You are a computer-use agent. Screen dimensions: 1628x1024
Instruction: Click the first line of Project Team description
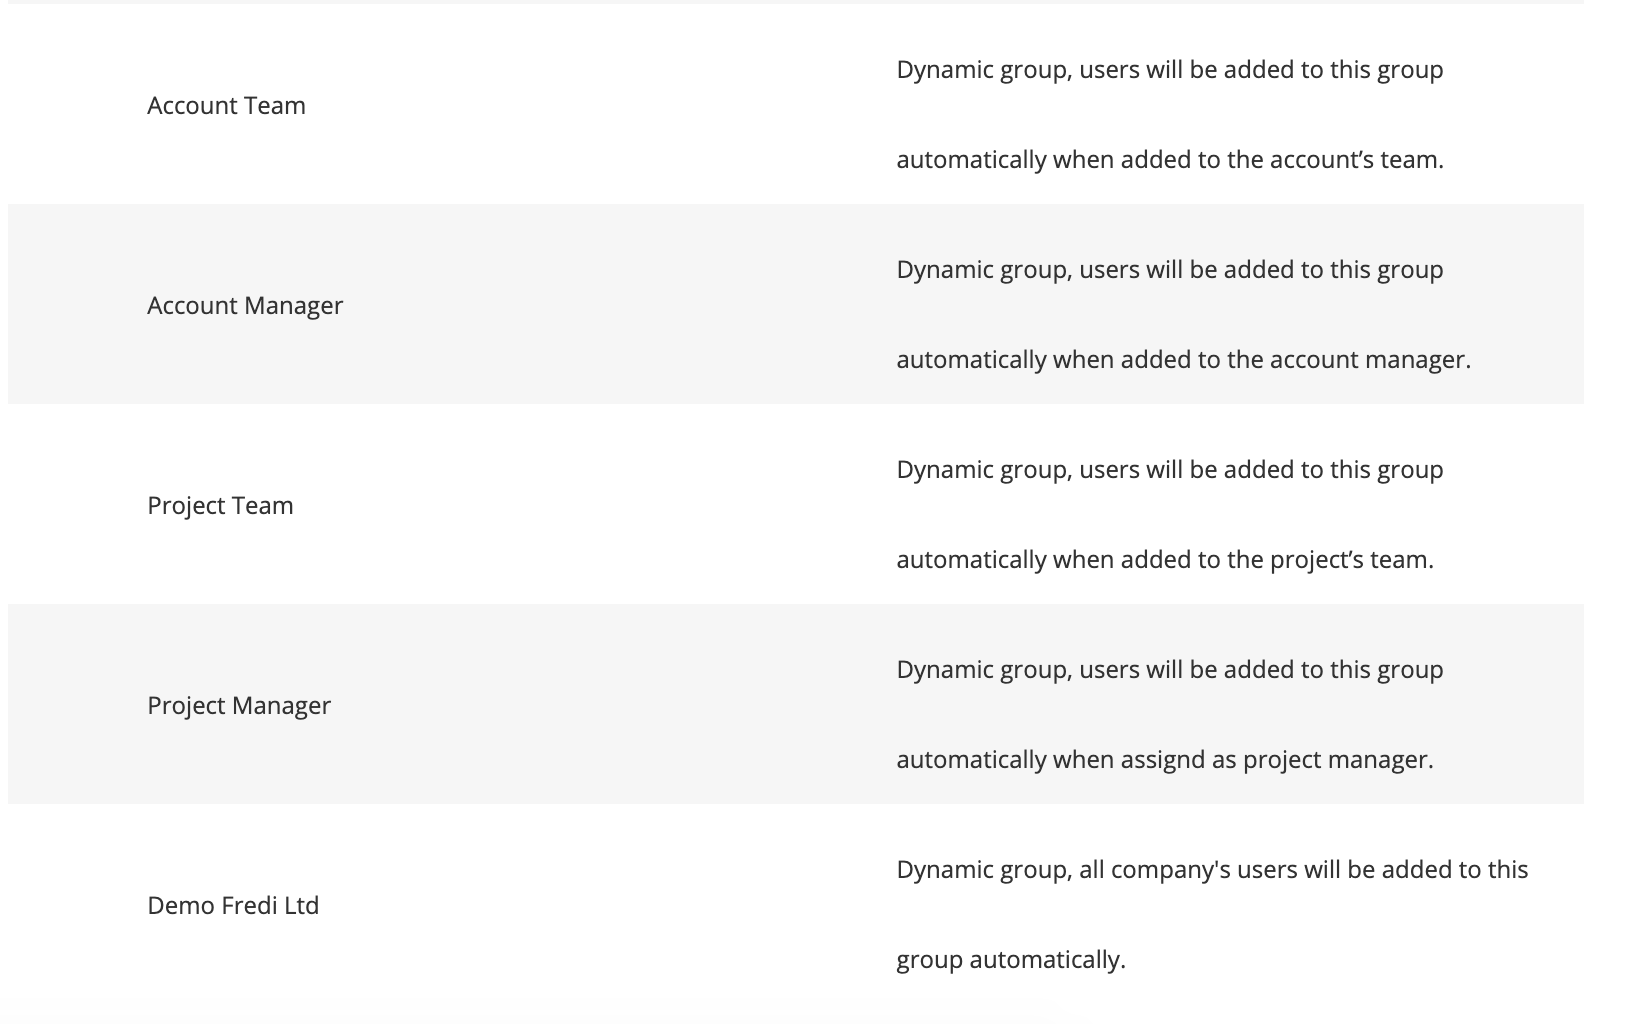pos(1170,470)
